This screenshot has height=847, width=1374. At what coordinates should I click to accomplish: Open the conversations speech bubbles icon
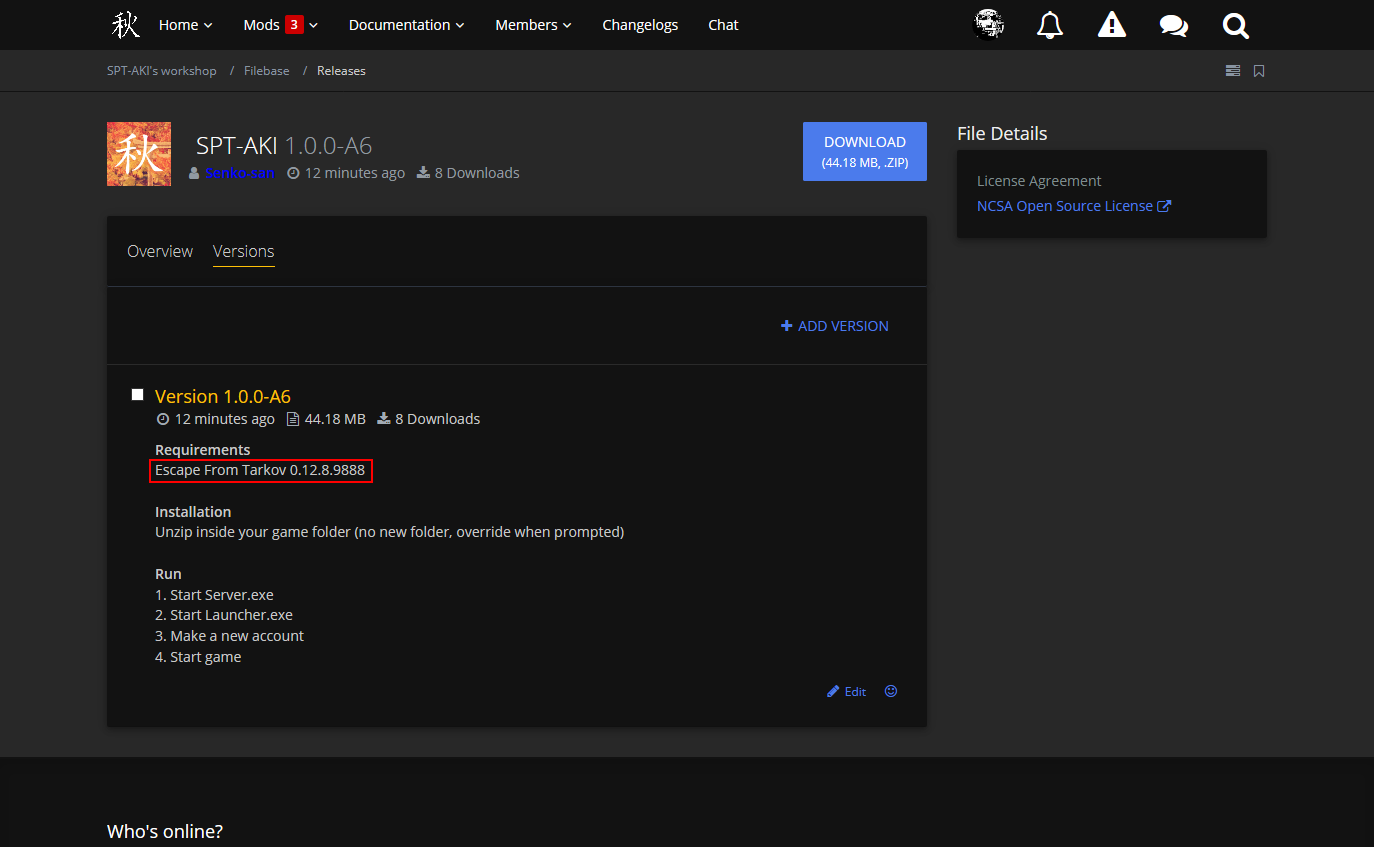[1174, 25]
